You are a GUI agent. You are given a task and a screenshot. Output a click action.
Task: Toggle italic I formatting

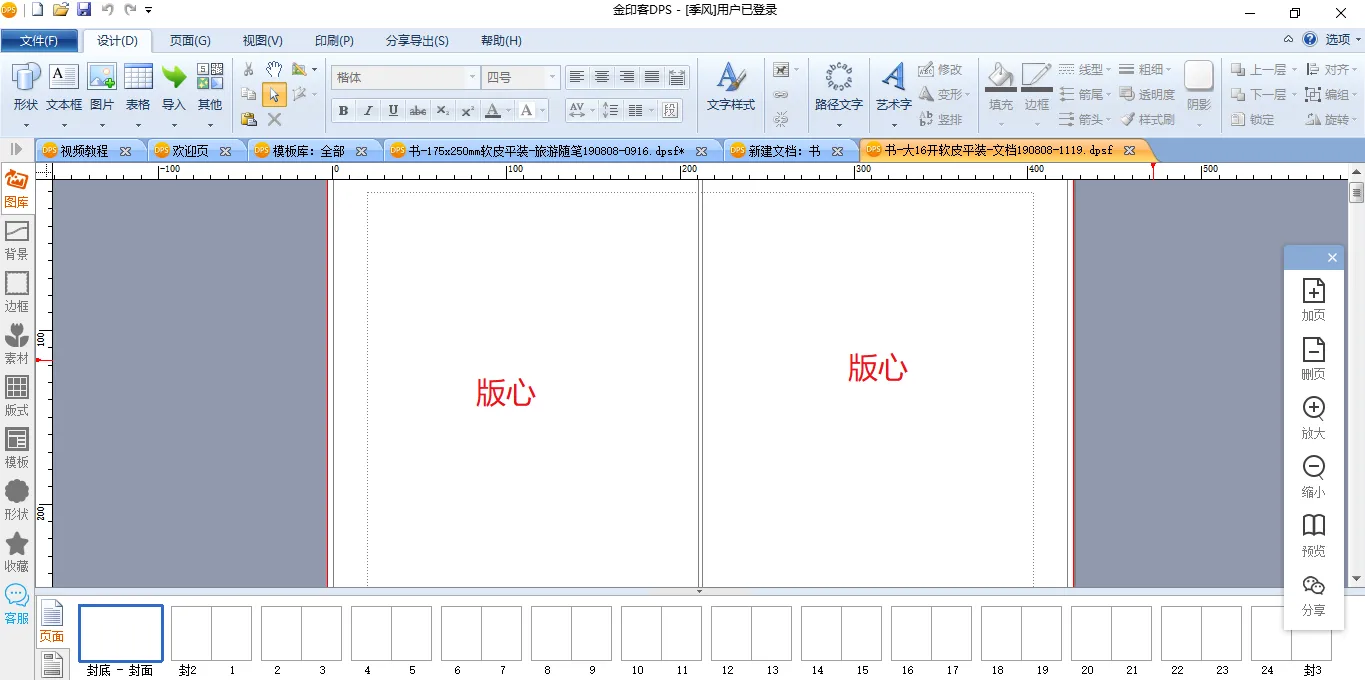click(x=368, y=110)
